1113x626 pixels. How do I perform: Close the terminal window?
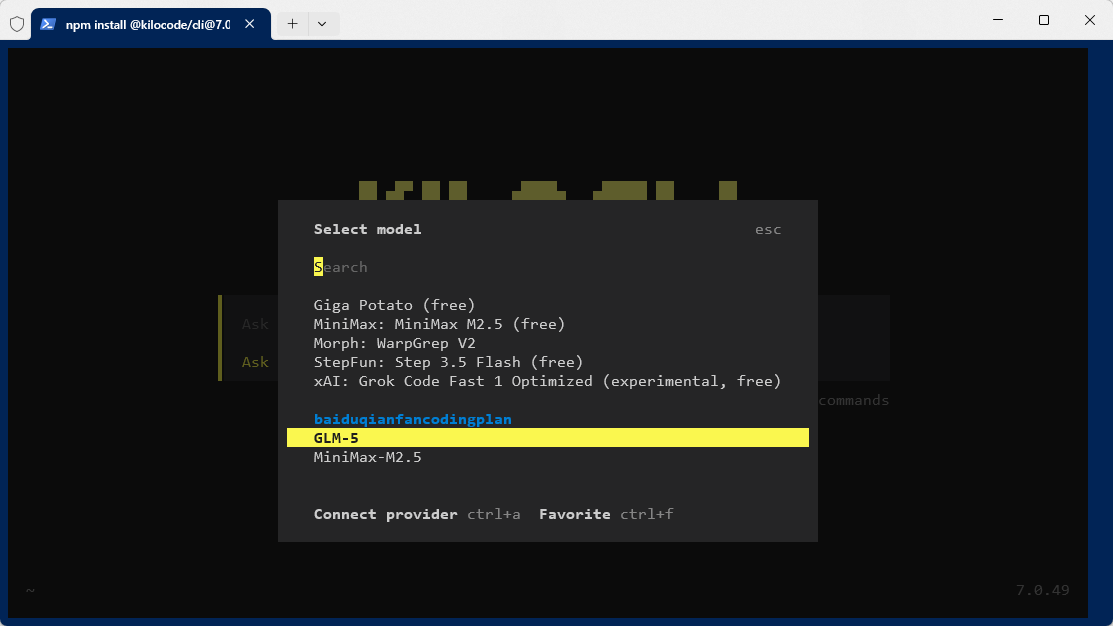1089,20
